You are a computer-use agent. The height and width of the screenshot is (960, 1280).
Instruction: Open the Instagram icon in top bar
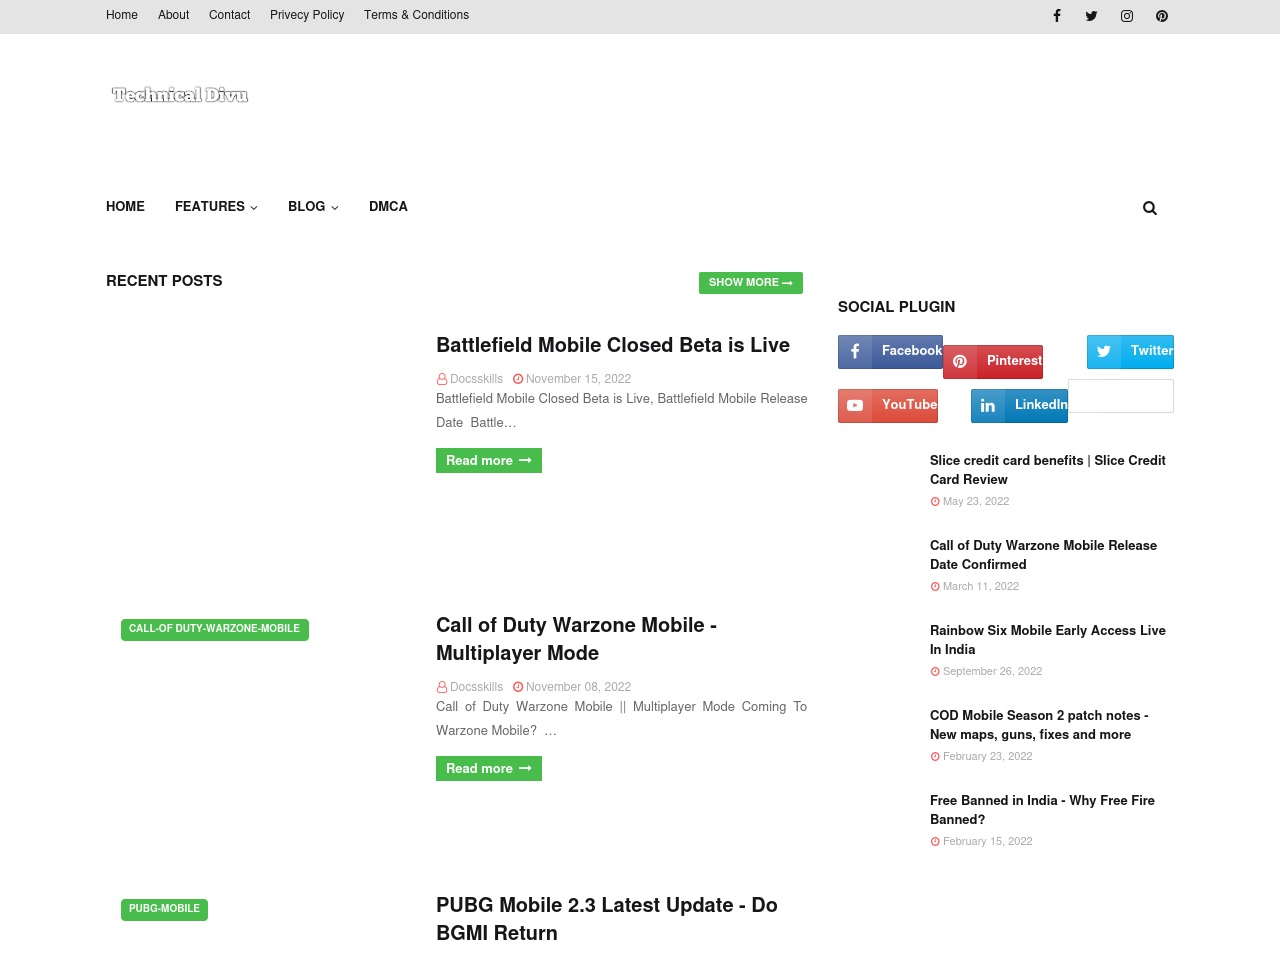[x=1127, y=15]
